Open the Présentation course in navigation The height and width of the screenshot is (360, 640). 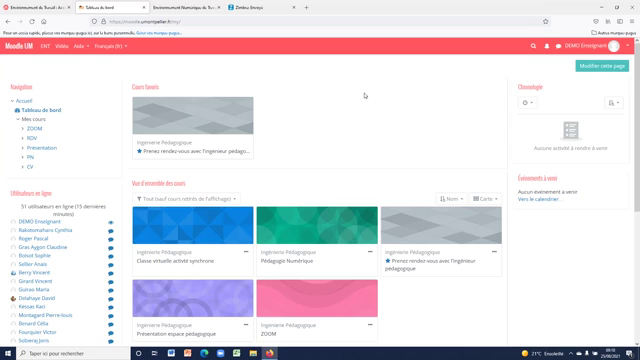click(x=42, y=148)
